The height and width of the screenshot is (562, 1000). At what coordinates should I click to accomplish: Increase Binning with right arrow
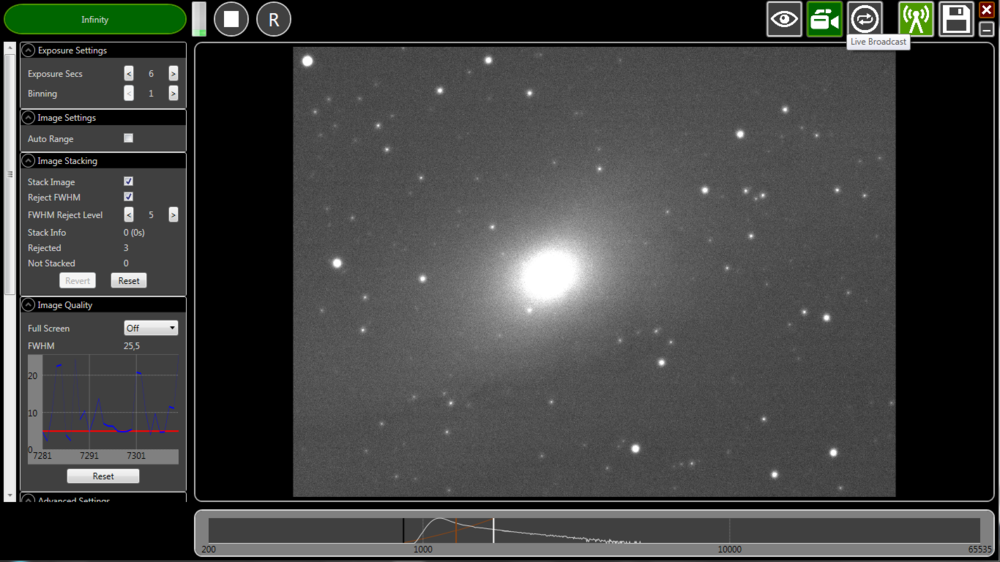(x=173, y=94)
